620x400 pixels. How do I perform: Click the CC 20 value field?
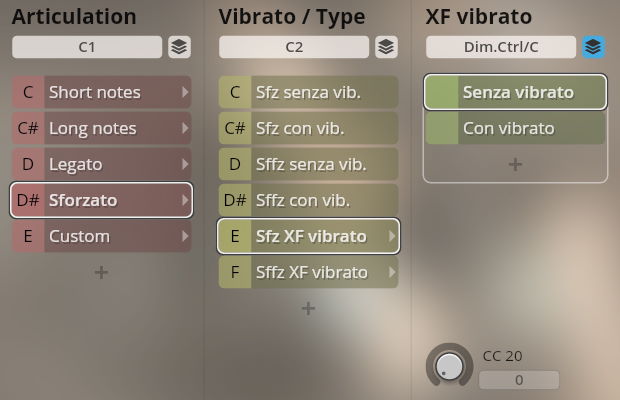519,380
